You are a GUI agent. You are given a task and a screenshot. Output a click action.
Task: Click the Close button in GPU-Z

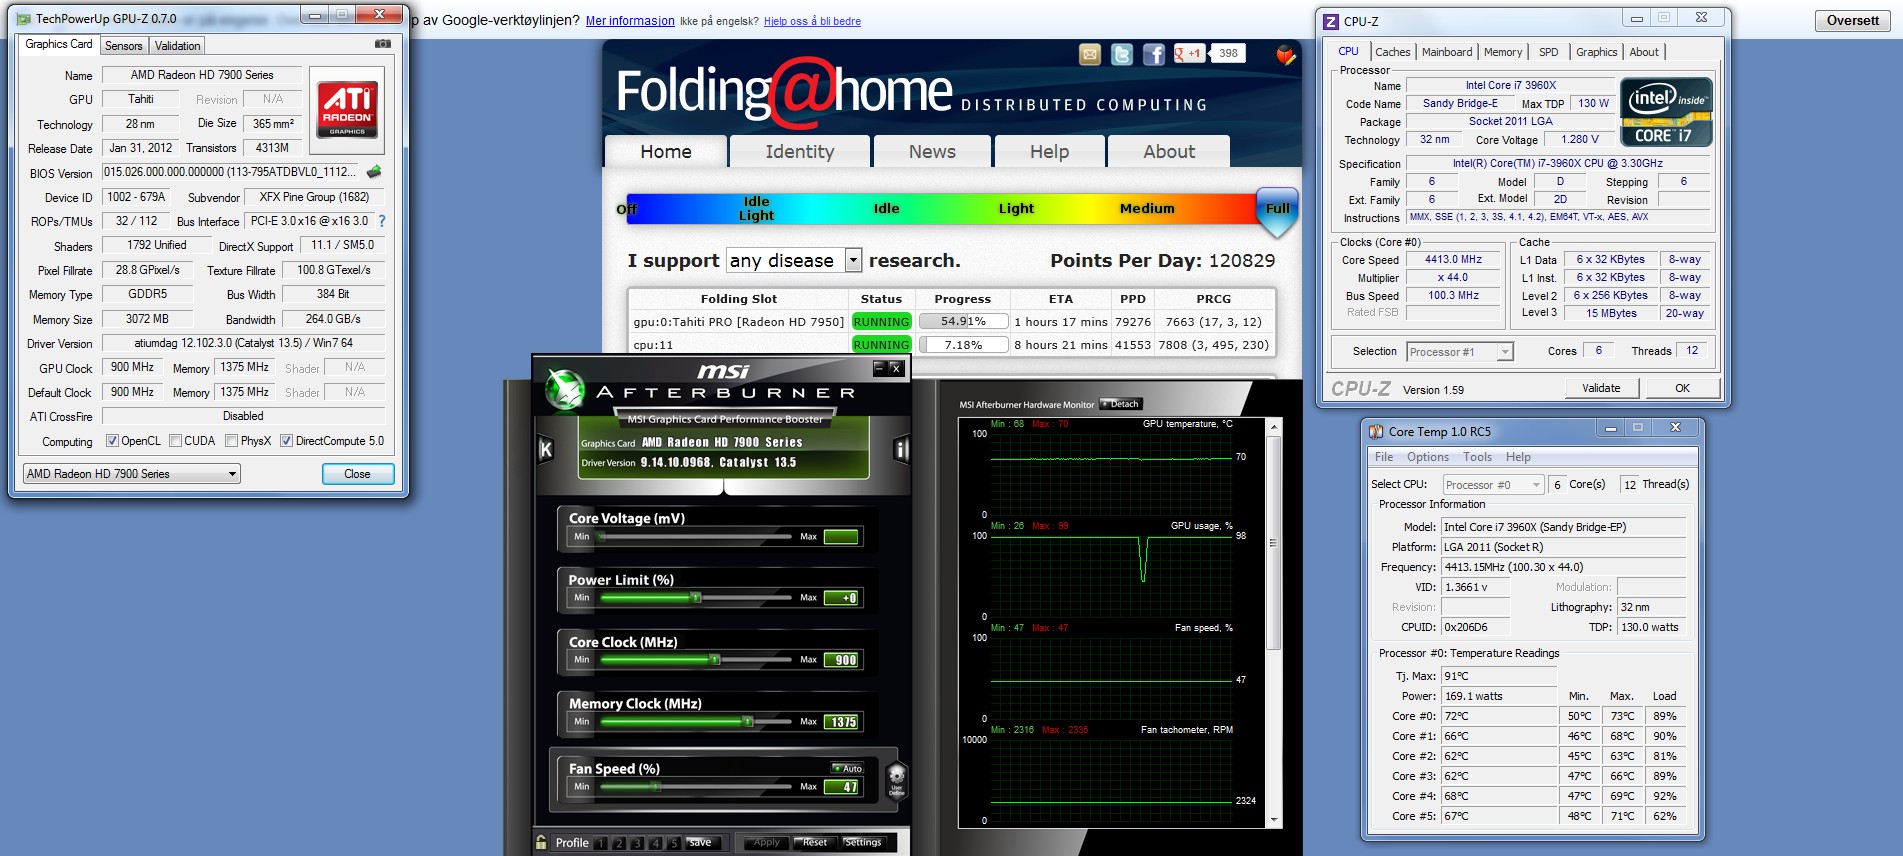tap(357, 474)
